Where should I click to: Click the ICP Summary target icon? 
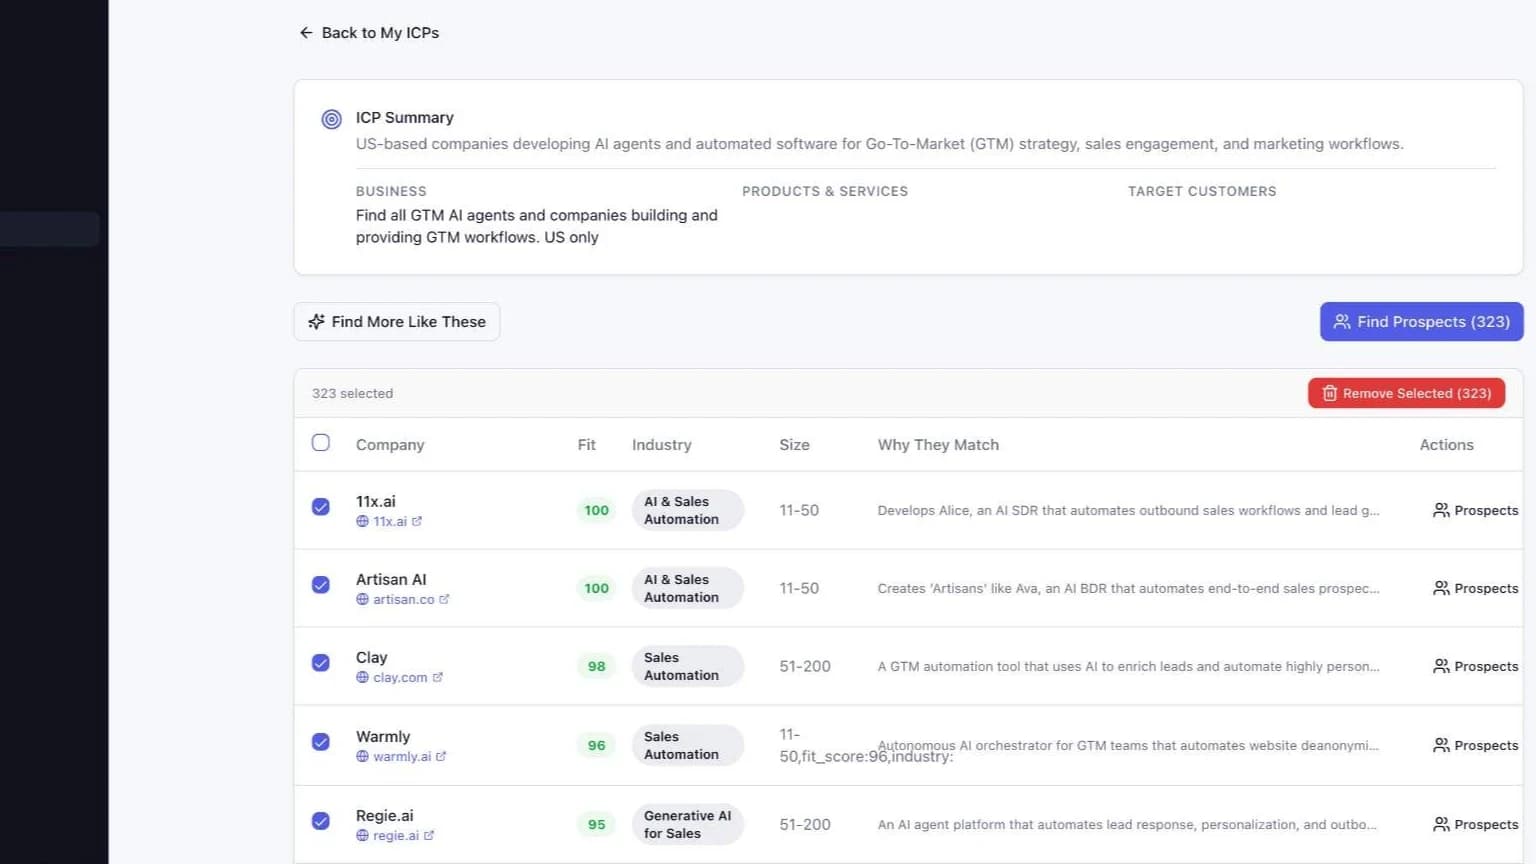[331, 119]
